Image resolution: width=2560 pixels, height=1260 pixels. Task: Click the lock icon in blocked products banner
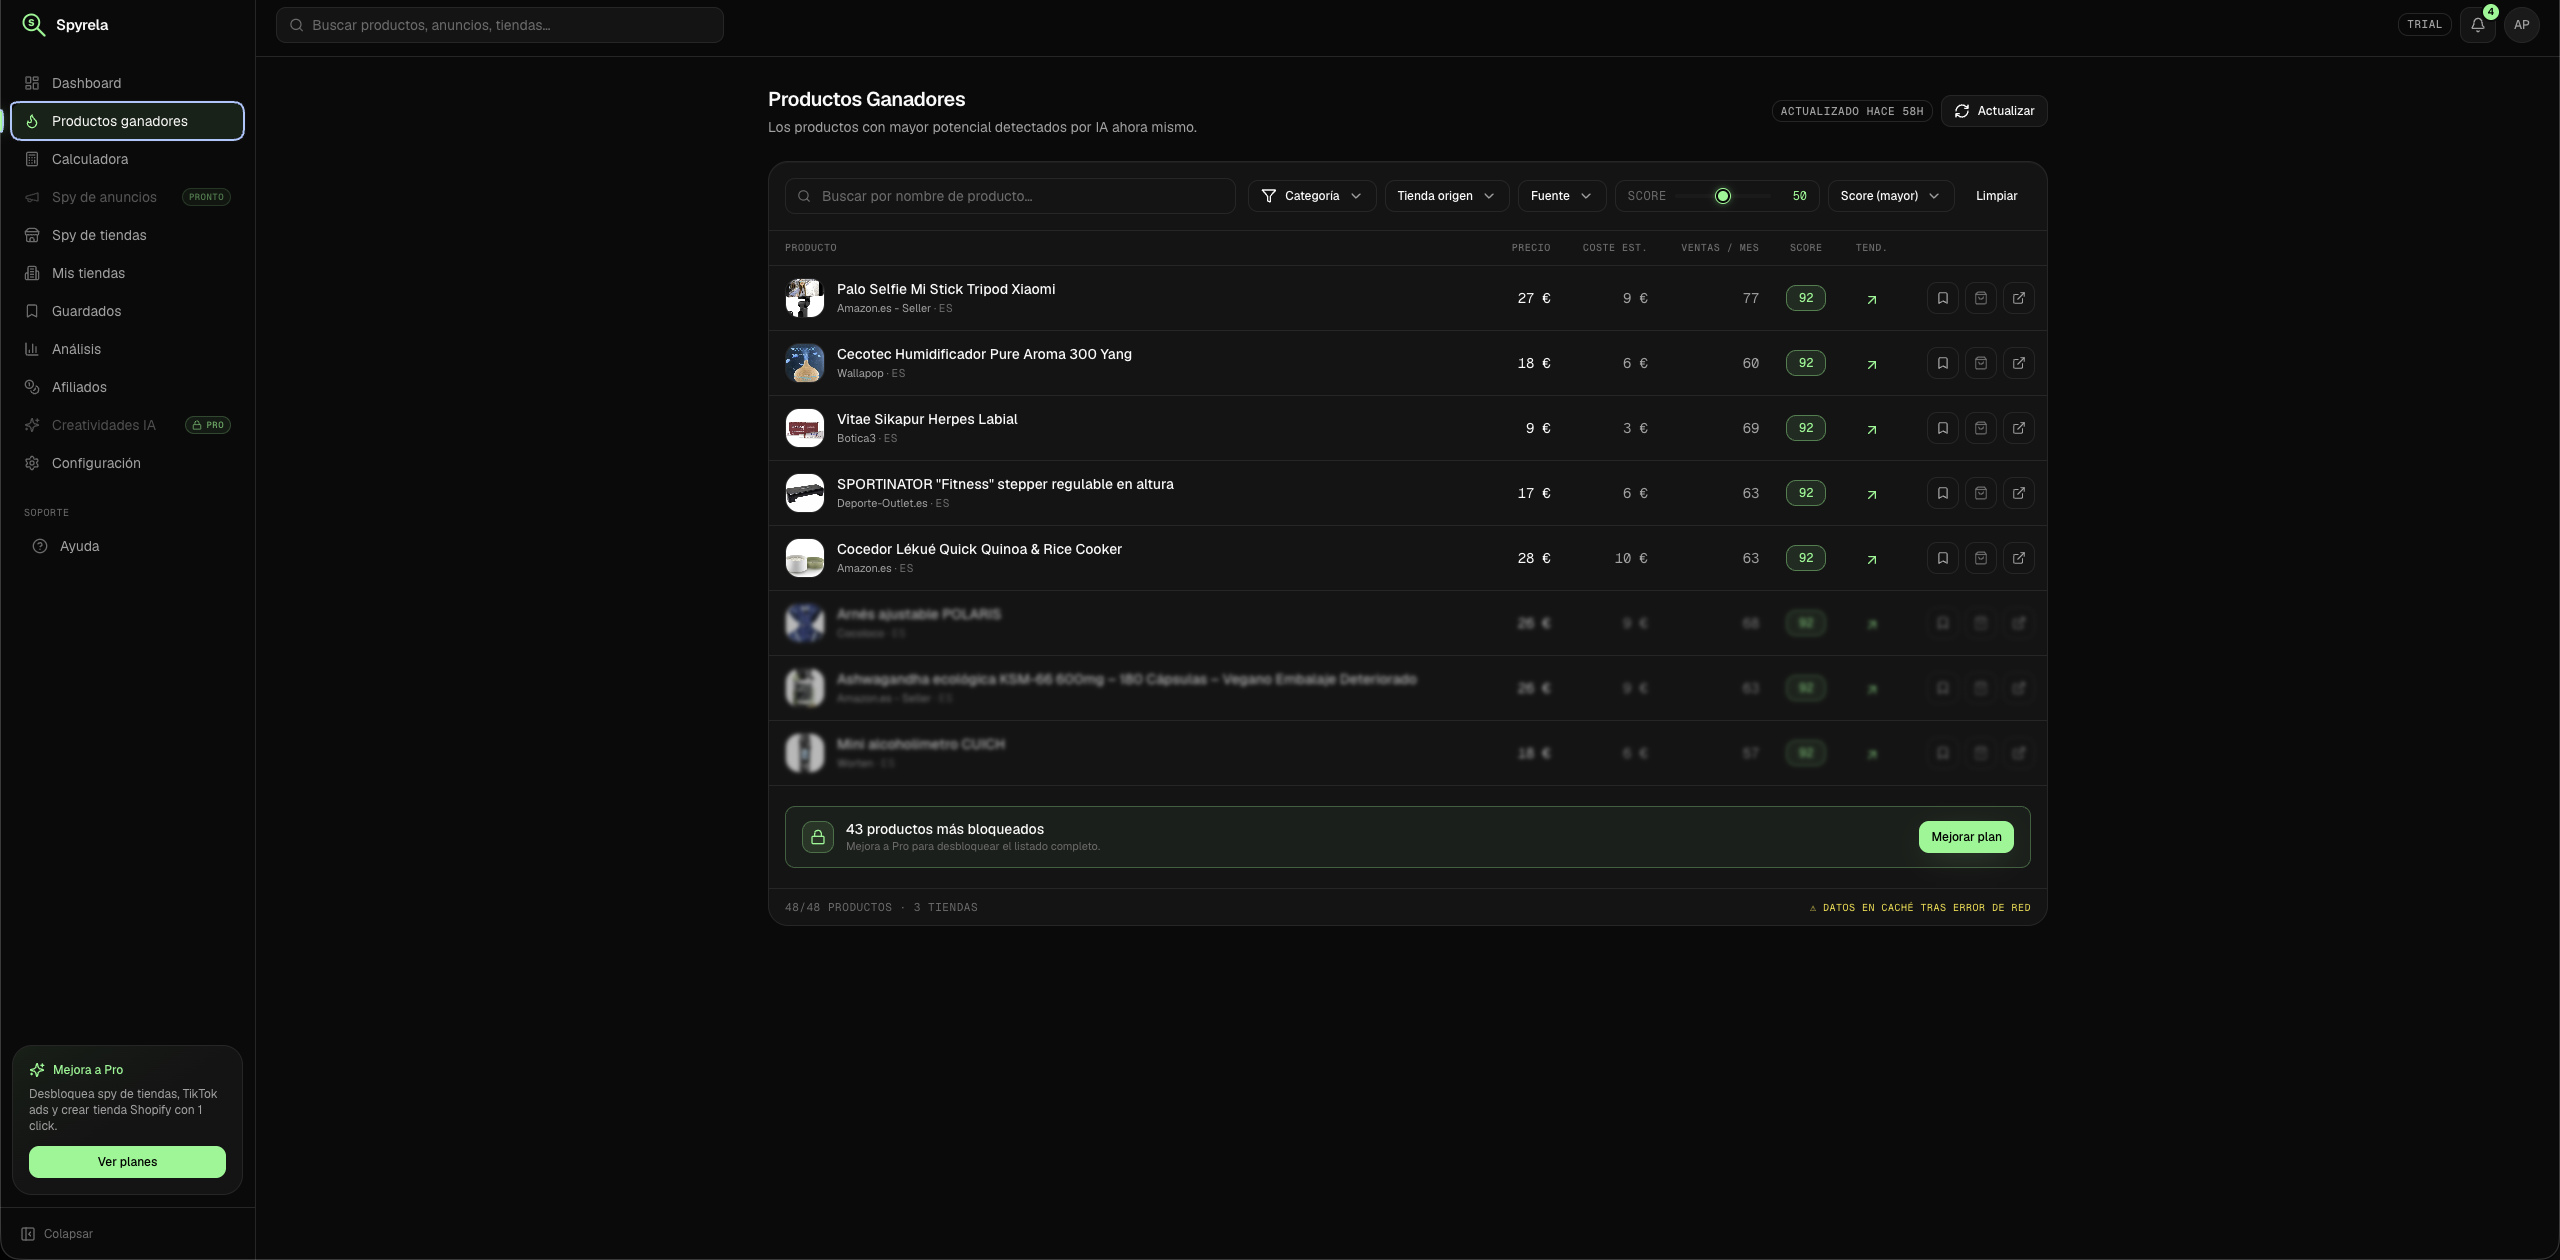coord(817,837)
